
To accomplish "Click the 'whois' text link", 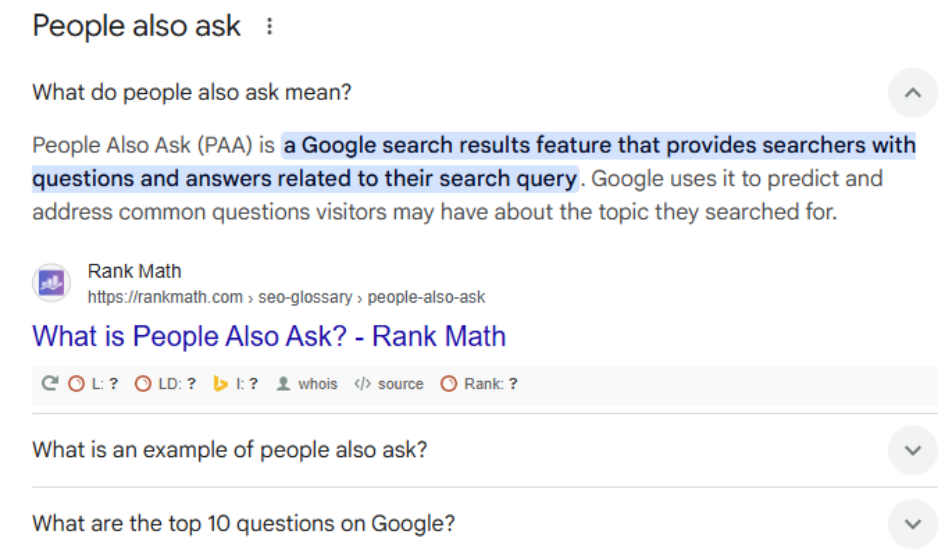I will point(318,384).
